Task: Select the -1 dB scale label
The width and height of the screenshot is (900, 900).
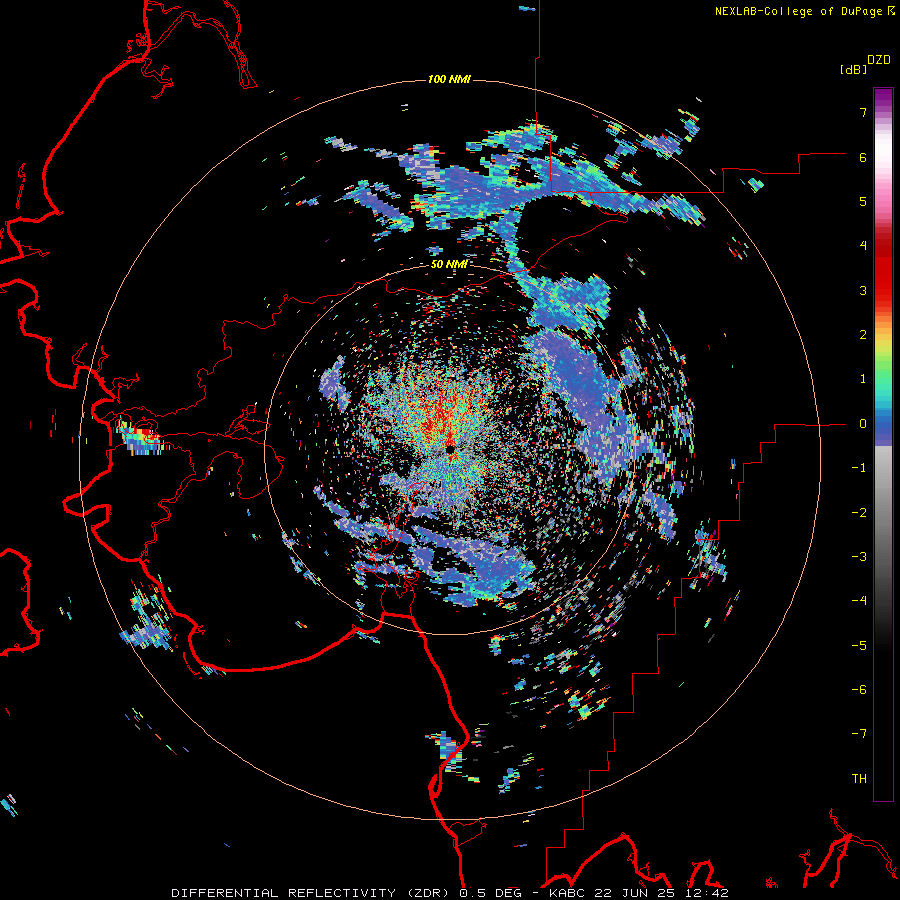Action: (x=859, y=468)
